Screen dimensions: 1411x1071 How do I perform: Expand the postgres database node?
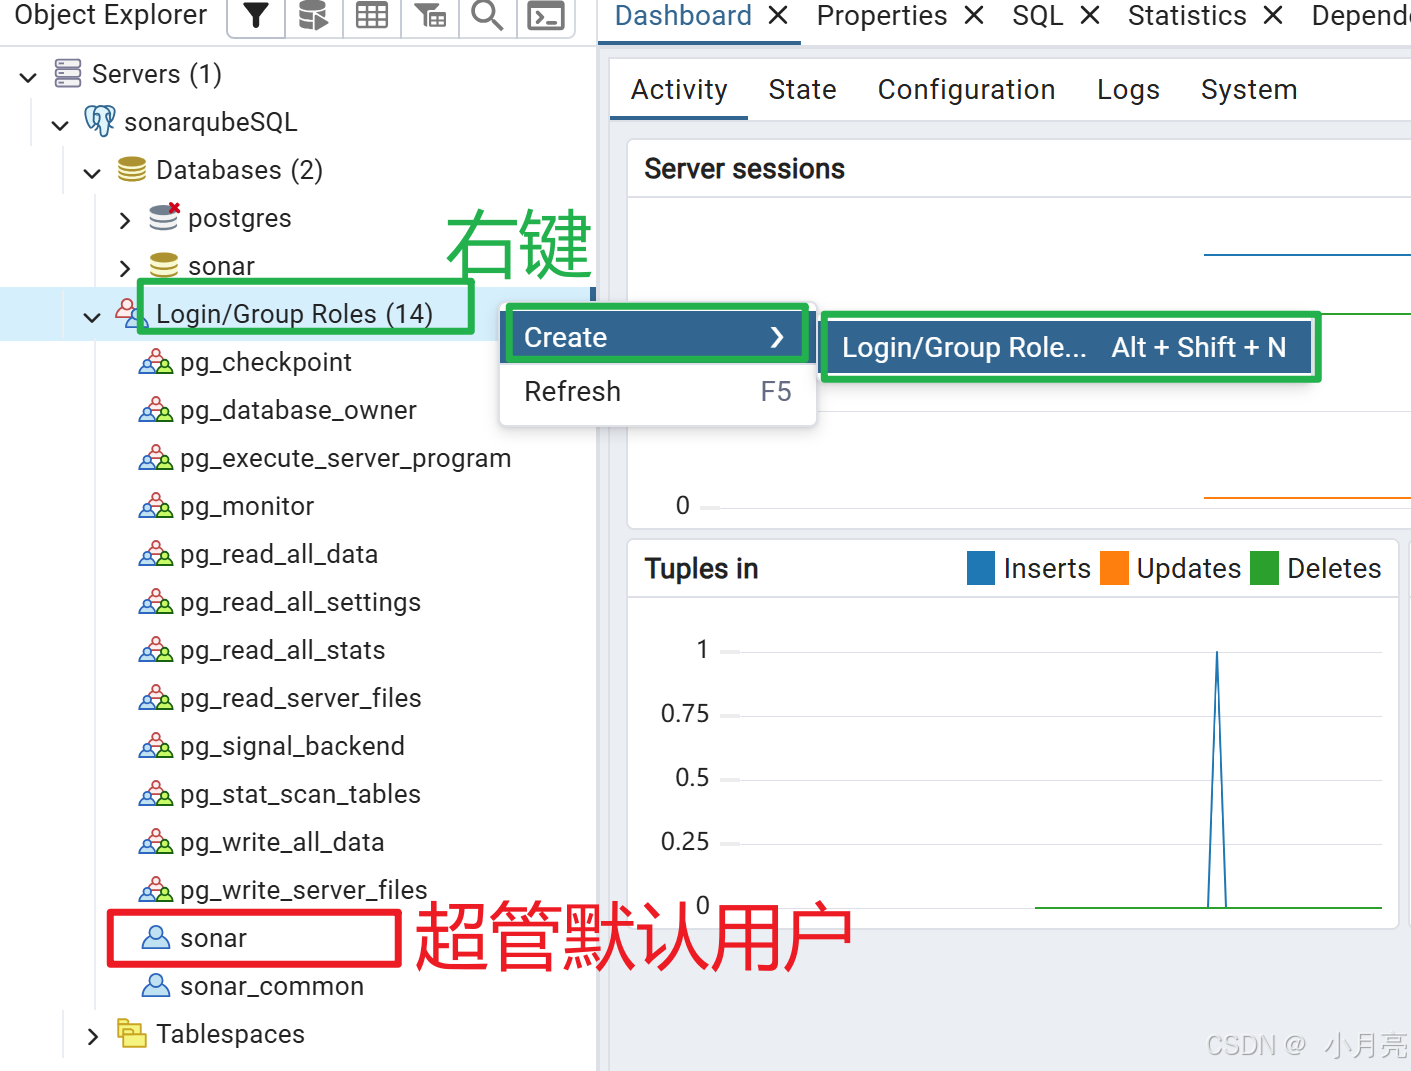(x=124, y=220)
